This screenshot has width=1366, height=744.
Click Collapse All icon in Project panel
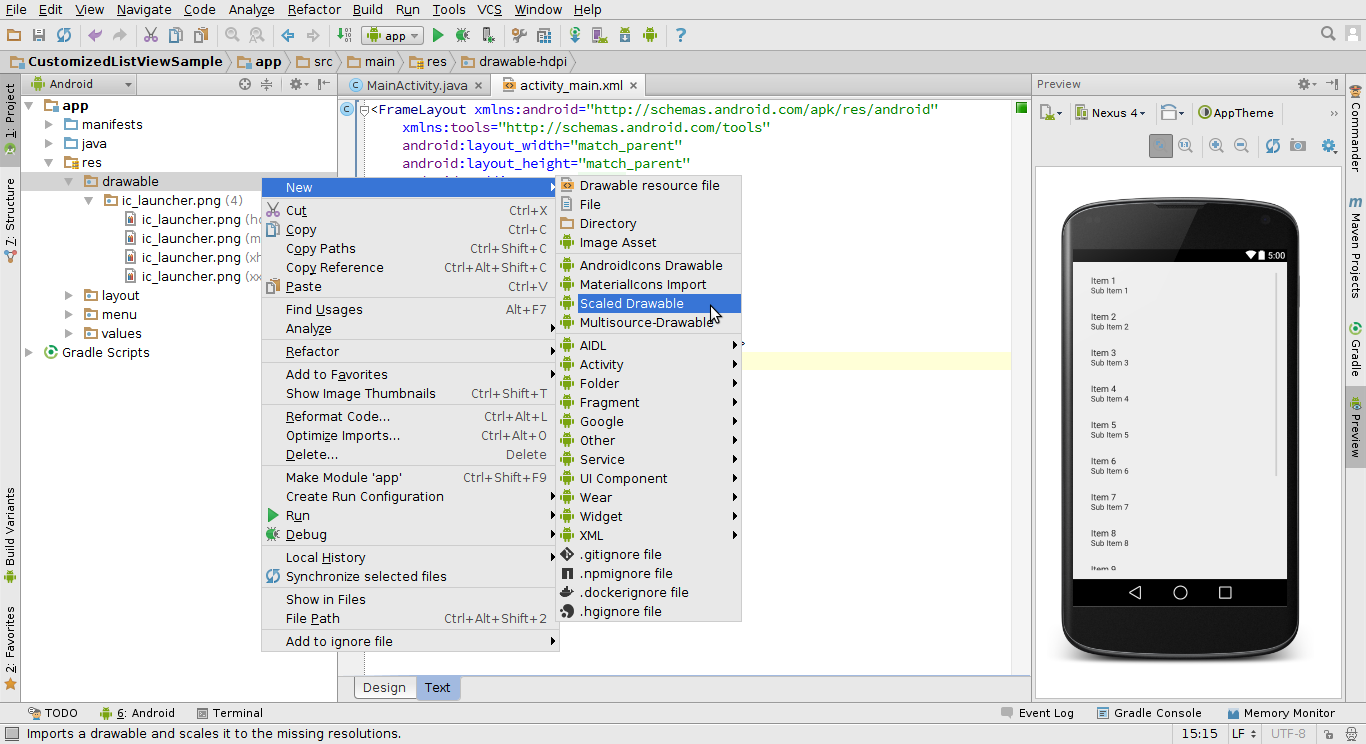coord(266,84)
